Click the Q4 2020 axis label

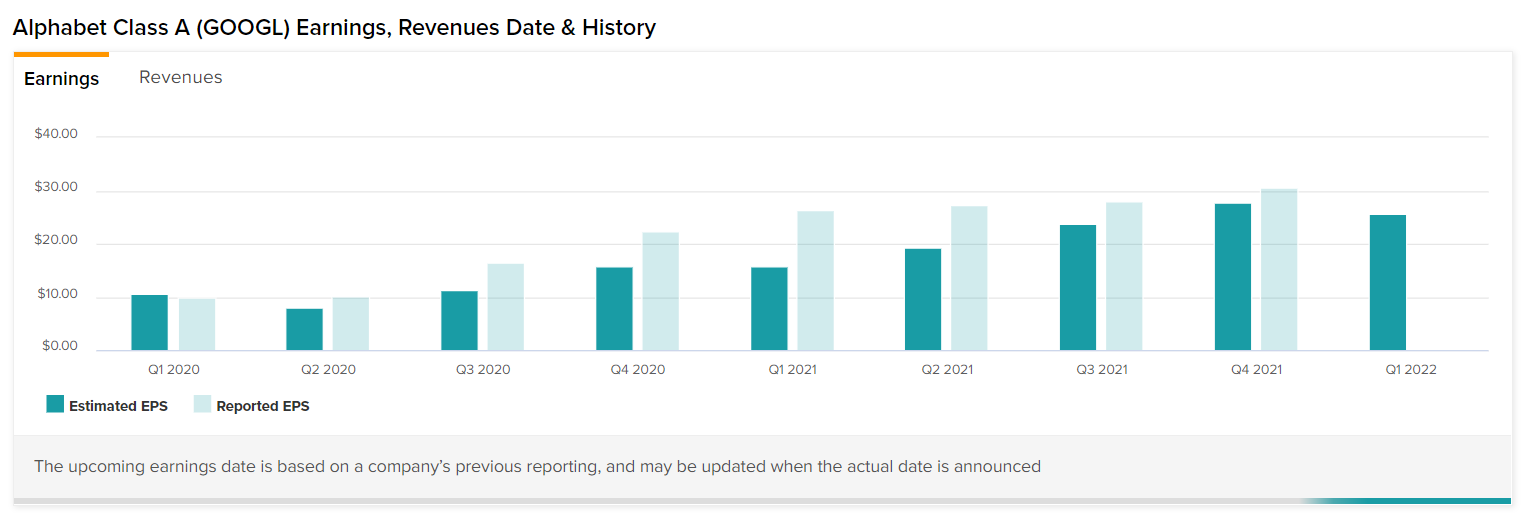(x=638, y=369)
